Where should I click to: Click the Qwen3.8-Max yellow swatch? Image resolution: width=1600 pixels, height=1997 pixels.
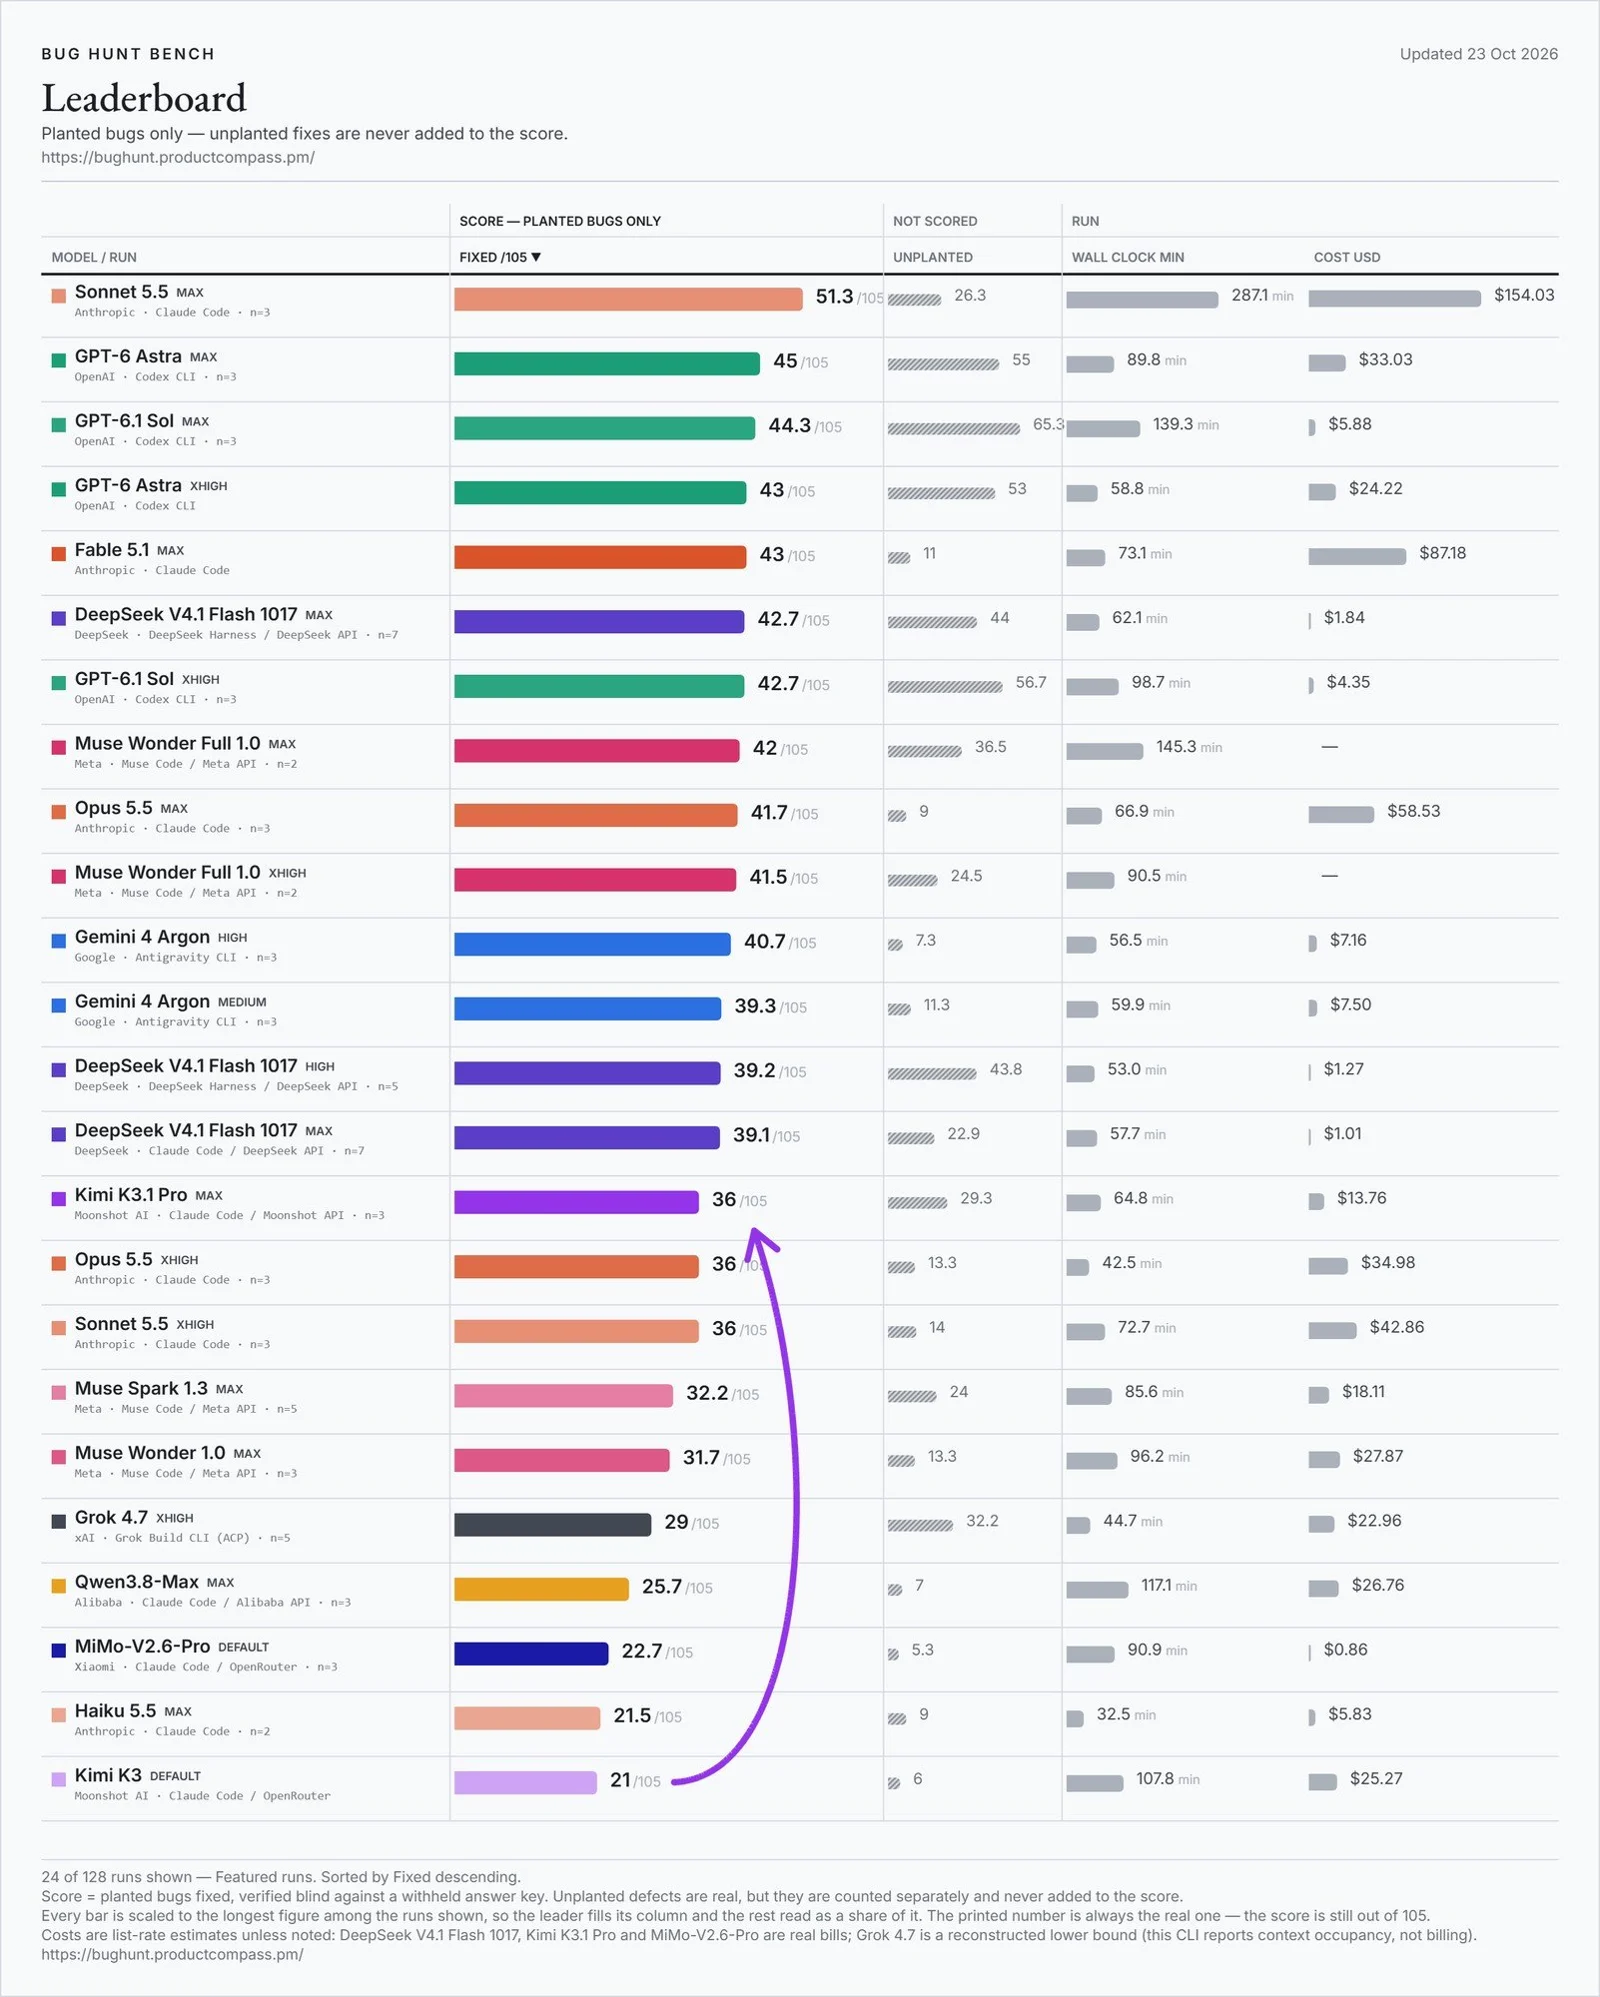pos(59,1585)
